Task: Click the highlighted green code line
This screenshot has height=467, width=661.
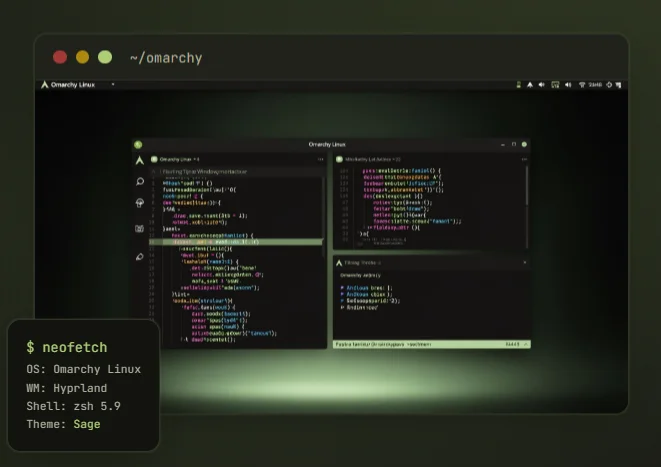Action: [x=236, y=242]
